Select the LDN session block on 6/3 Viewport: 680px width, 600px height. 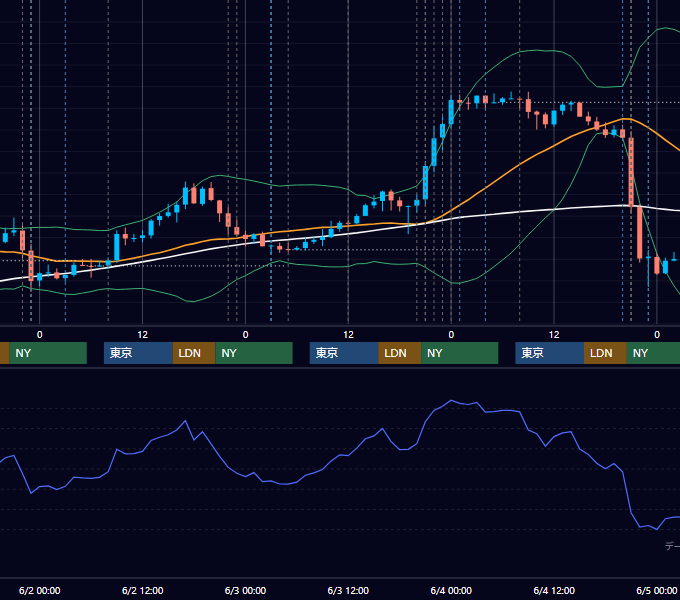399,353
